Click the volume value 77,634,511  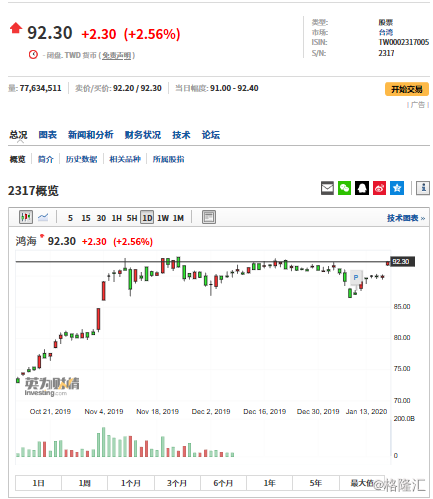point(41,88)
